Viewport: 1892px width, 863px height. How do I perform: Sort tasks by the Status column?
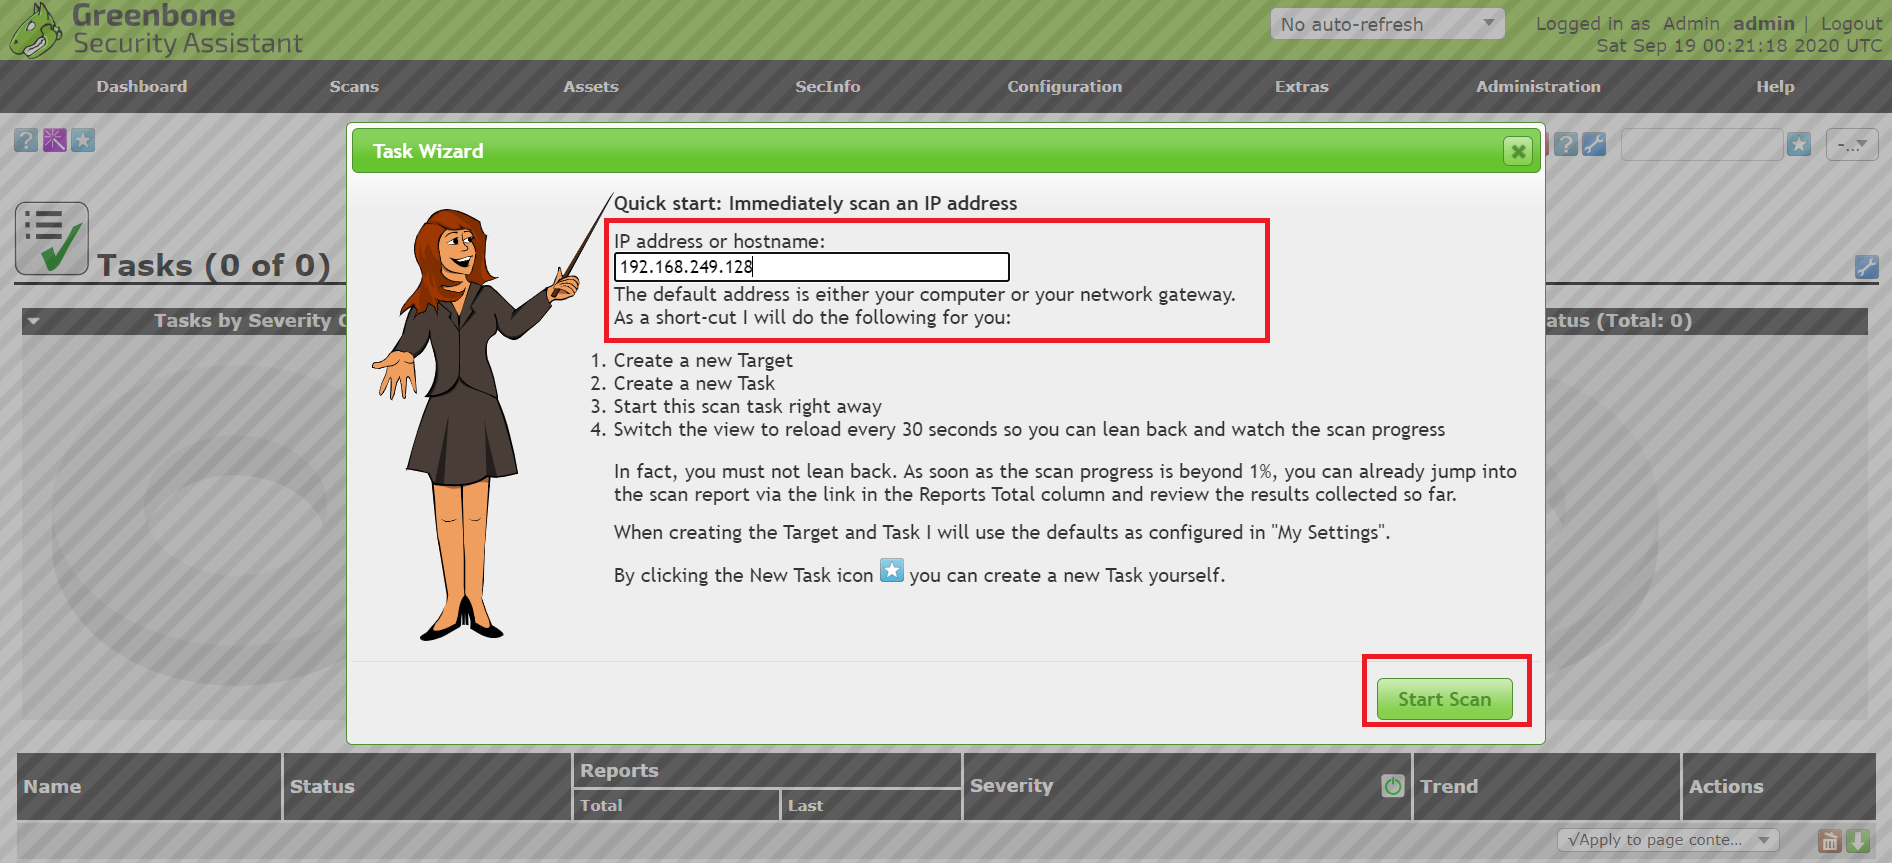(x=322, y=786)
